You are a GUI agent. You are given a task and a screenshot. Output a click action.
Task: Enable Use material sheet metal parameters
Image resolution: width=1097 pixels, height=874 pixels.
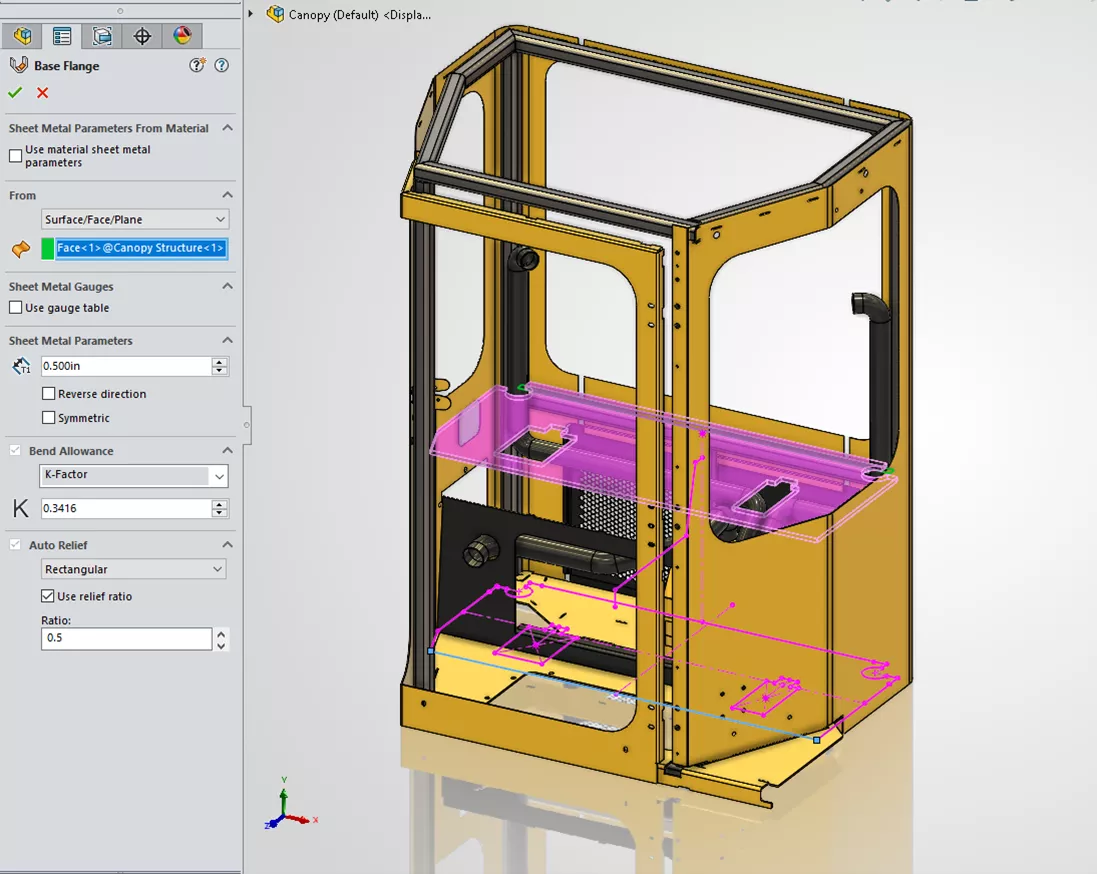click(x=15, y=156)
